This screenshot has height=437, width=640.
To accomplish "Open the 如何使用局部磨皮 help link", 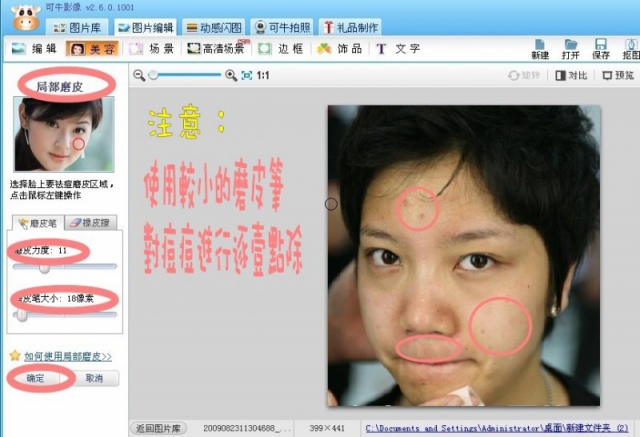I will pos(67,355).
